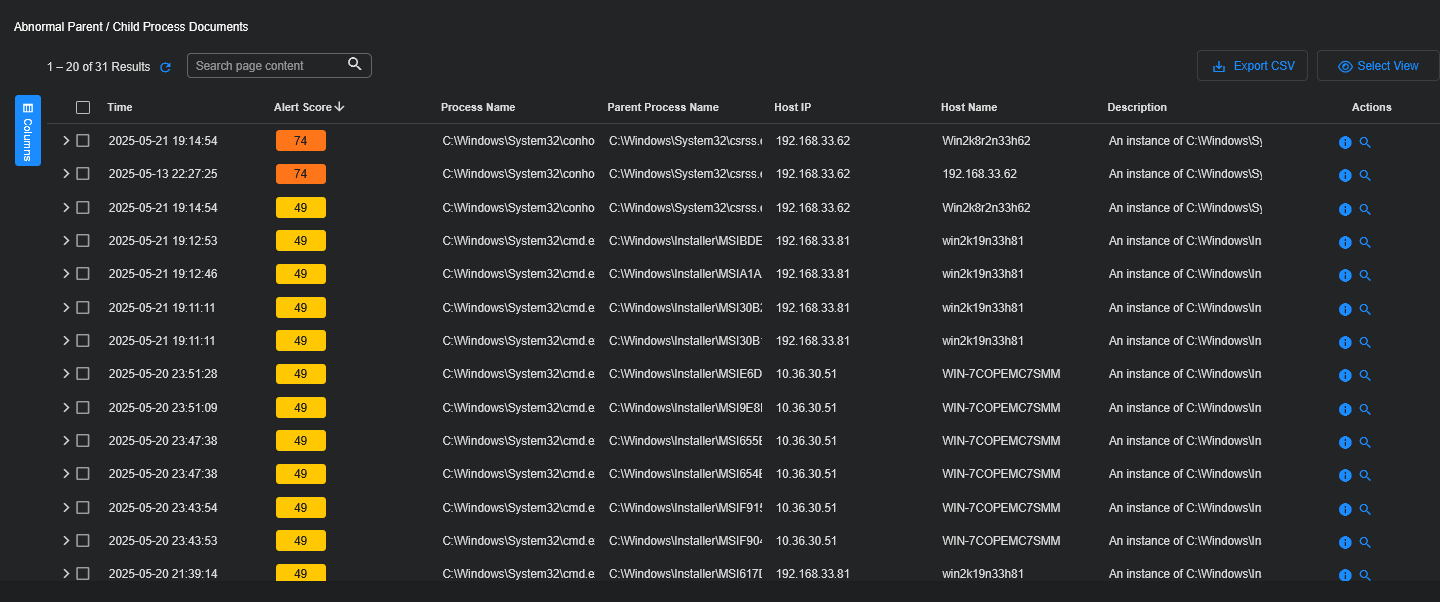This screenshot has width=1440, height=602.
Task: Open the Columns side panel tab
Action: tap(27, 130)
